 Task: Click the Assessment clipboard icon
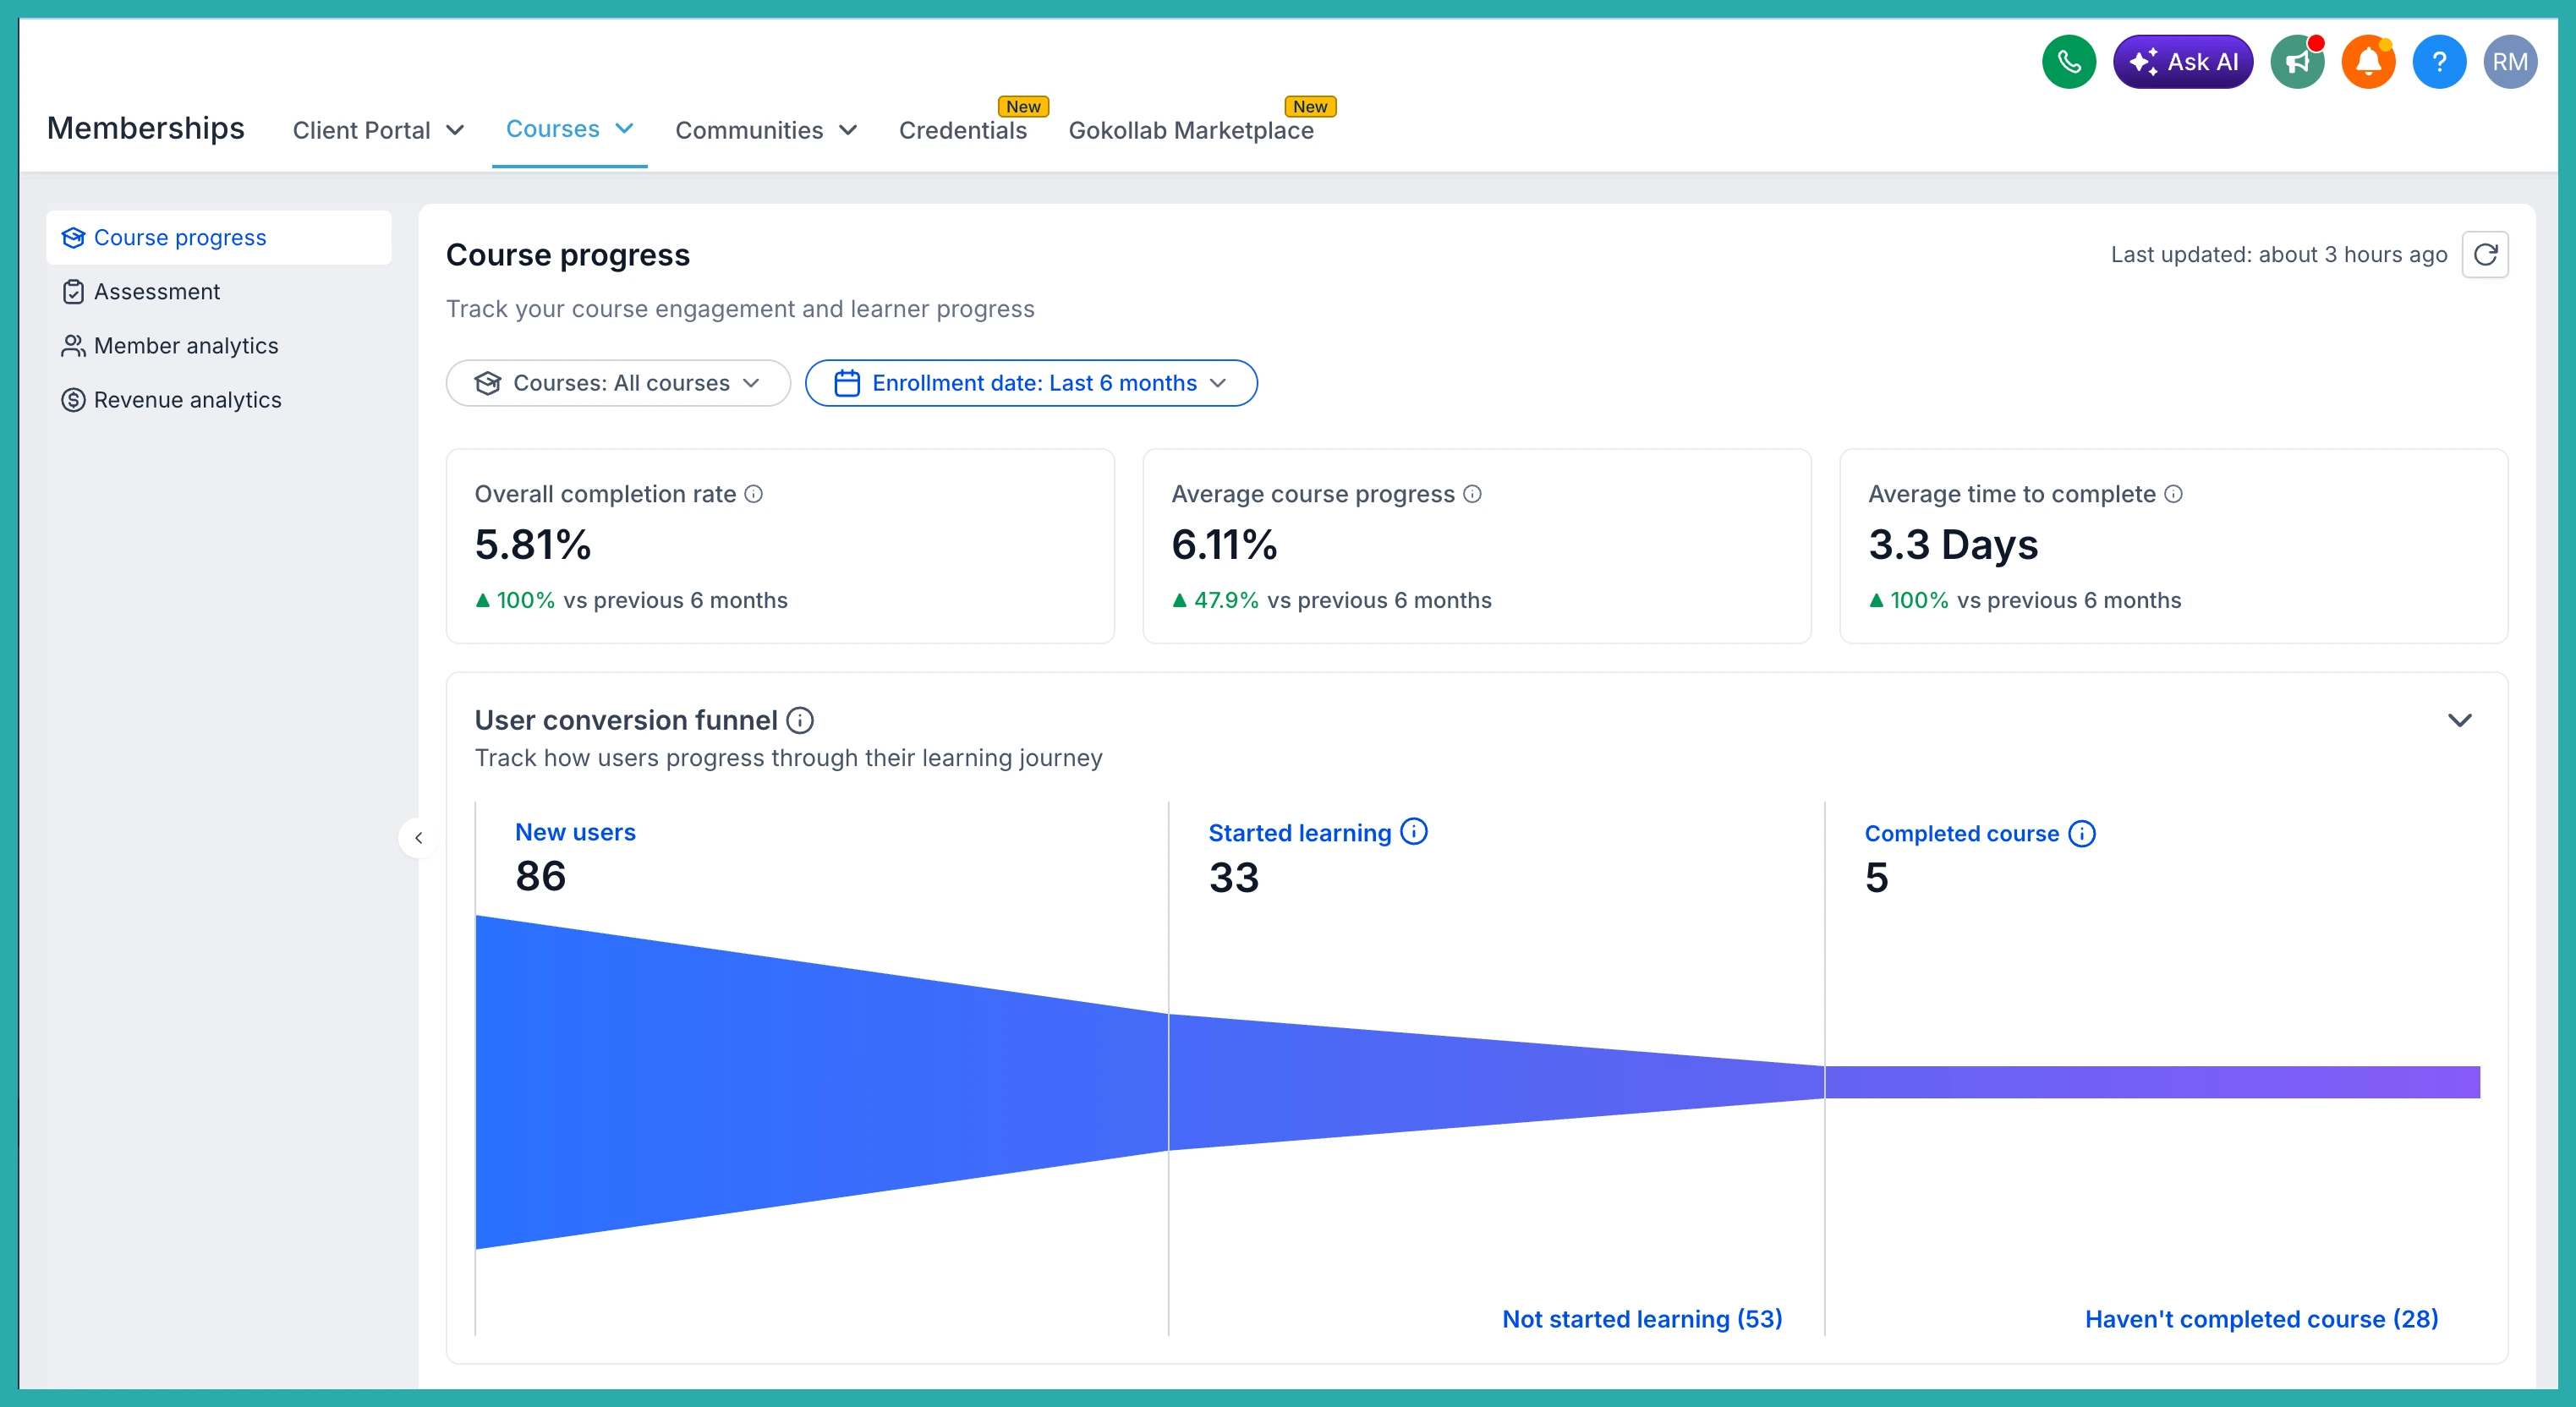[x=73, y=292]
